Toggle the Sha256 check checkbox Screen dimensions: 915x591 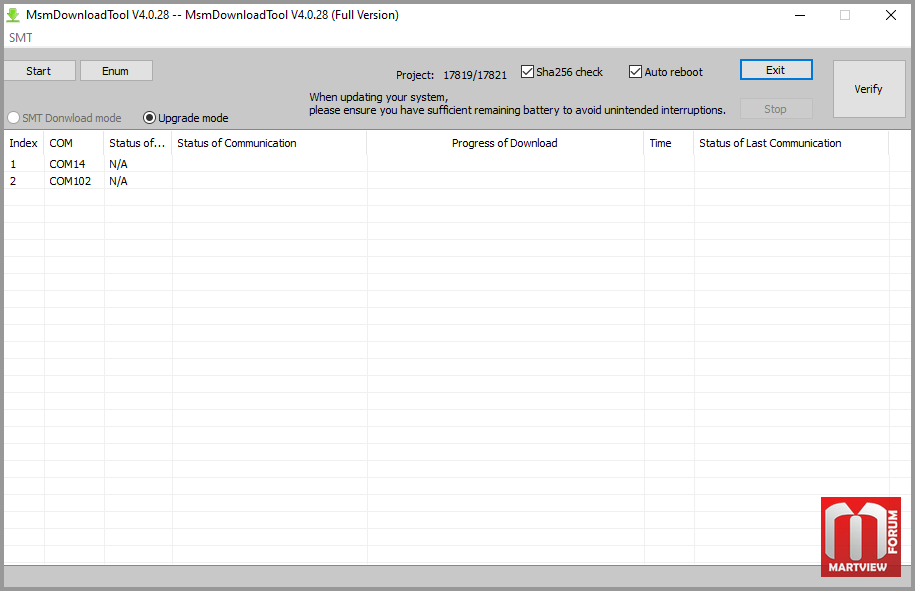pos(528,72)
